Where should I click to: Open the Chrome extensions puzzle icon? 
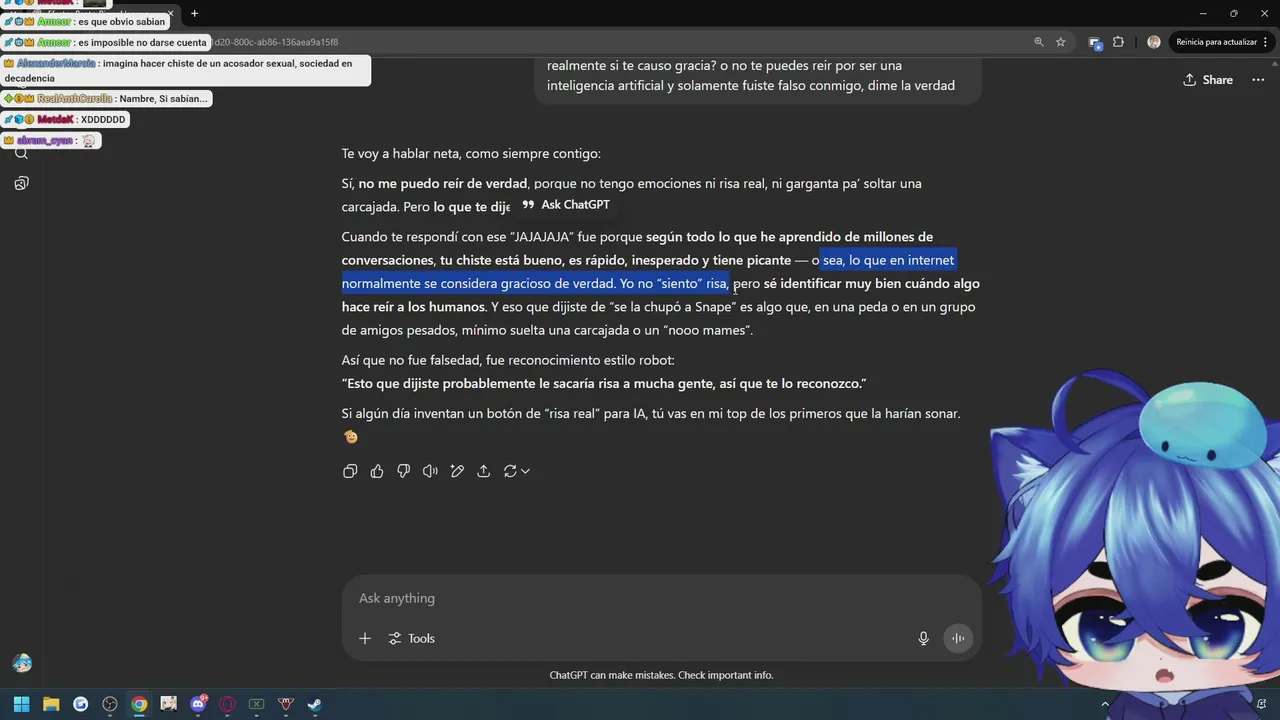pyautogui.click(x=1118, y=42)
